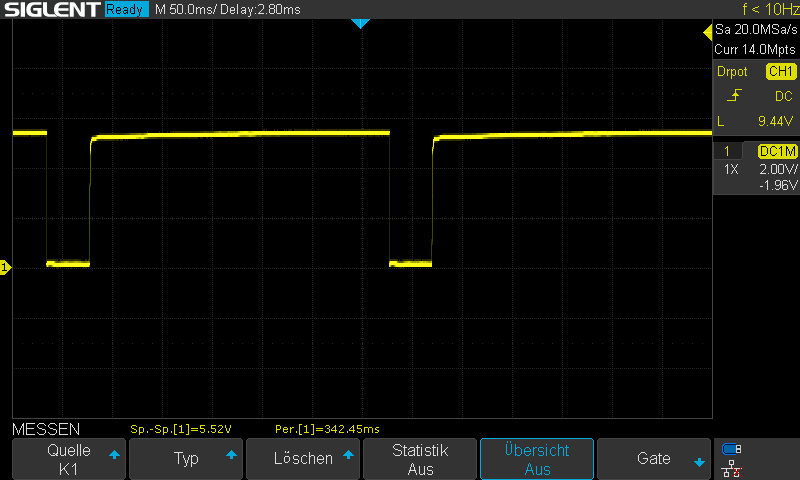This screenshot has width=800, height=480.
Task: Click the blue down arrow on Gate
Action: [x=699, y=463]
